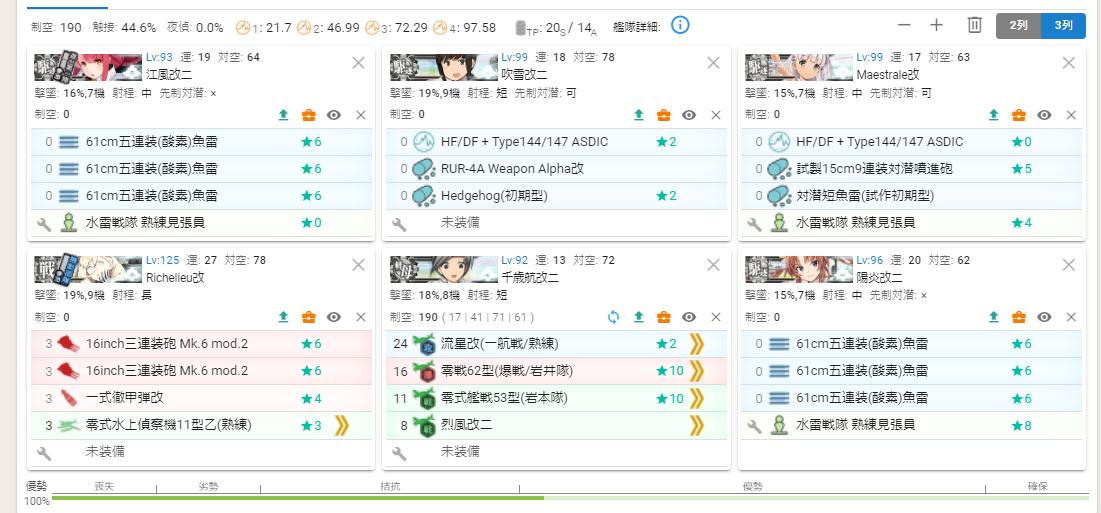
Task: Click 吹雪改二's empty 未装備 slot
Action: click(x=557, y=223)
